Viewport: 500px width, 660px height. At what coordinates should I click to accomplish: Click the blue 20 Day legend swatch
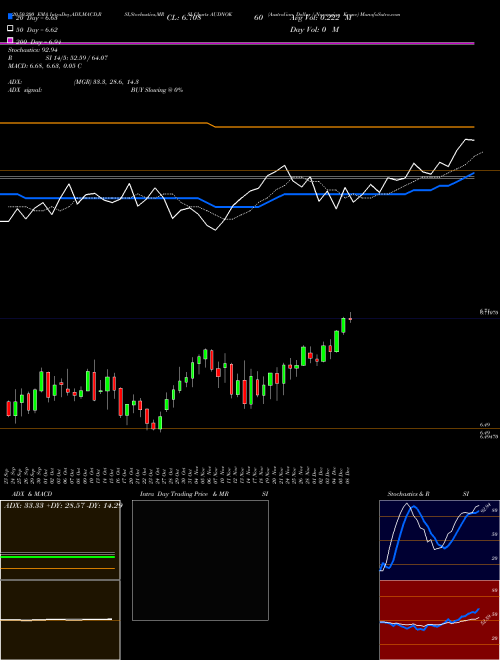[11, 16]
